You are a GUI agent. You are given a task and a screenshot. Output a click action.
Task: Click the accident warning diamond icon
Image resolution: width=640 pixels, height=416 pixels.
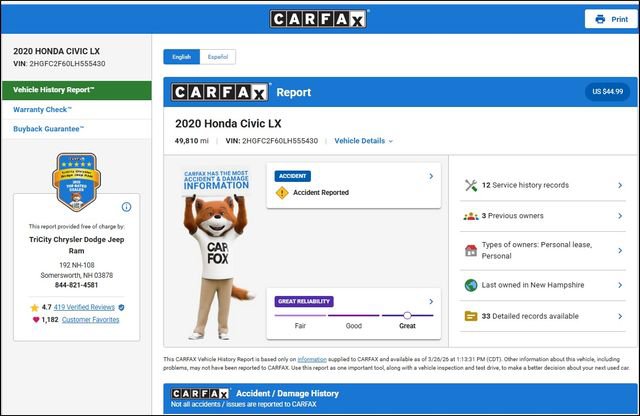tap(282, 192)
